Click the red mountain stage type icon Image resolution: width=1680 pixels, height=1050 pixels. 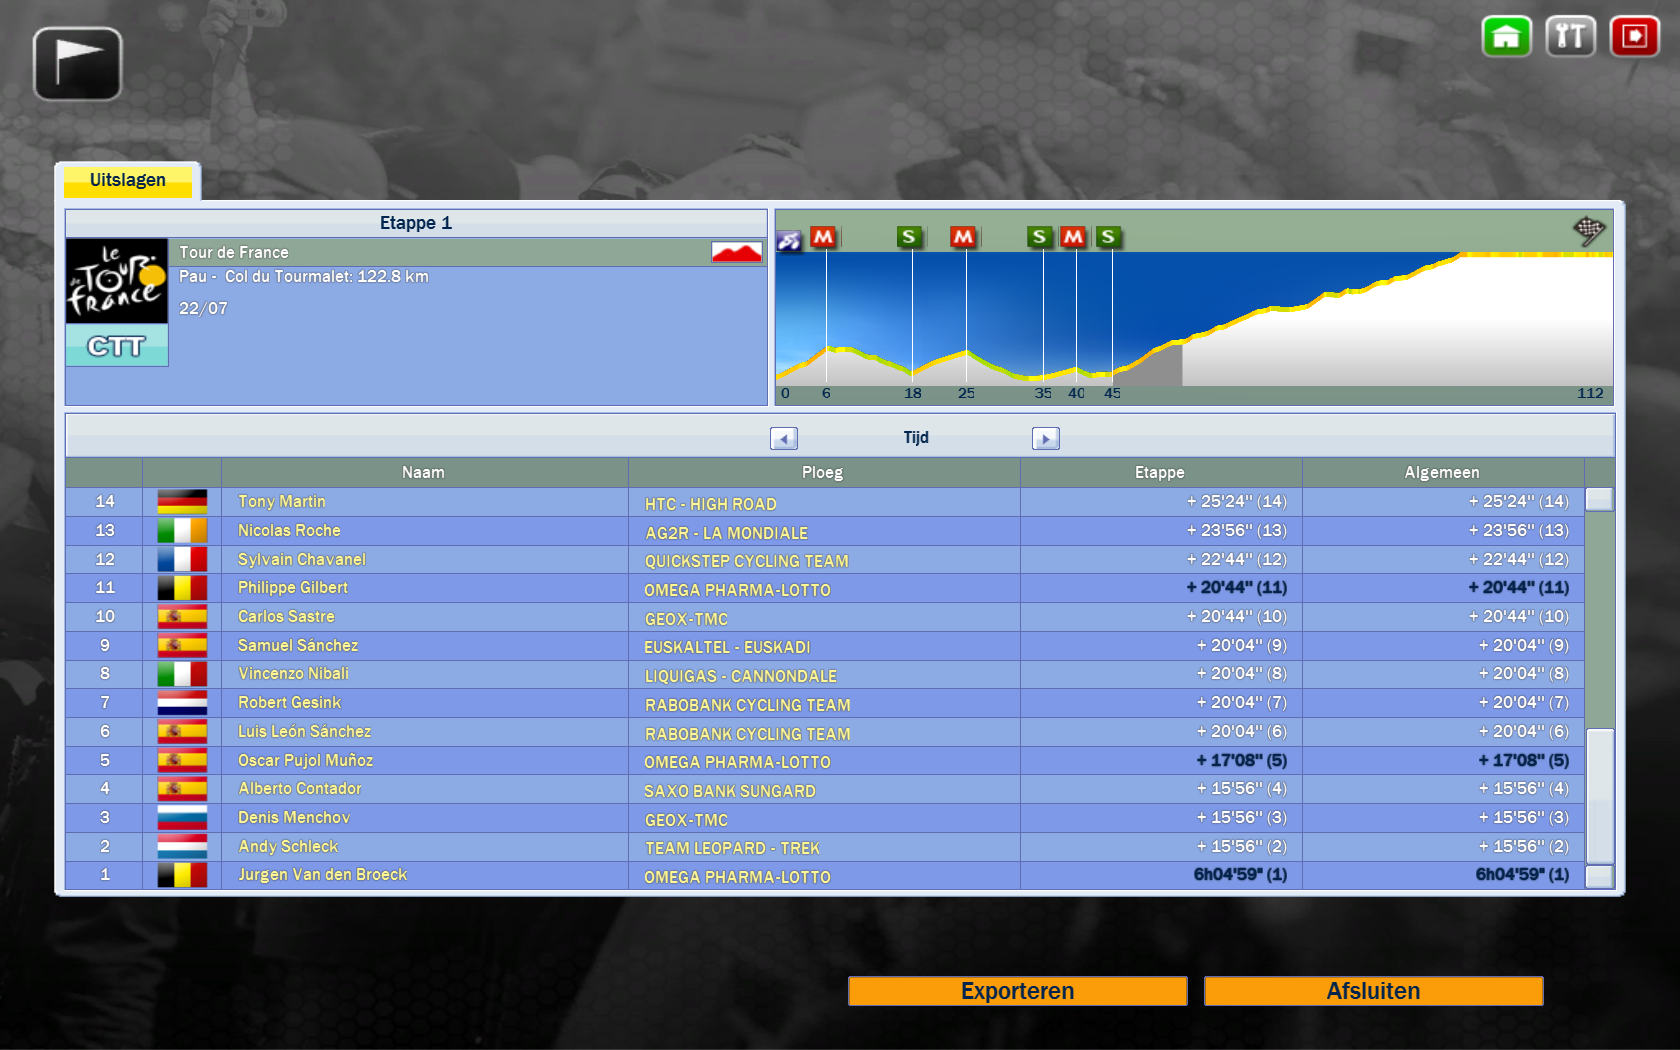click(736, 252)
